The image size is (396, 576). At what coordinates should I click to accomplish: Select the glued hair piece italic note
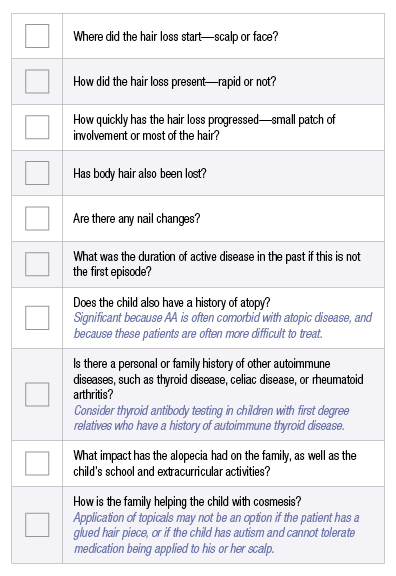point(216,533)
